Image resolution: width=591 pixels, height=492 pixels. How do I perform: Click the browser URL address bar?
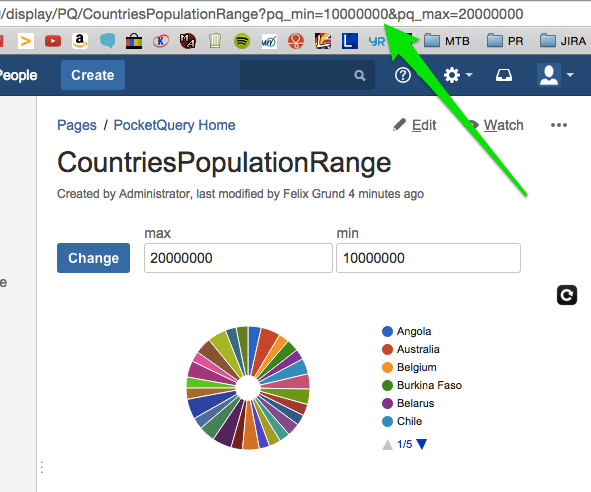296,14
